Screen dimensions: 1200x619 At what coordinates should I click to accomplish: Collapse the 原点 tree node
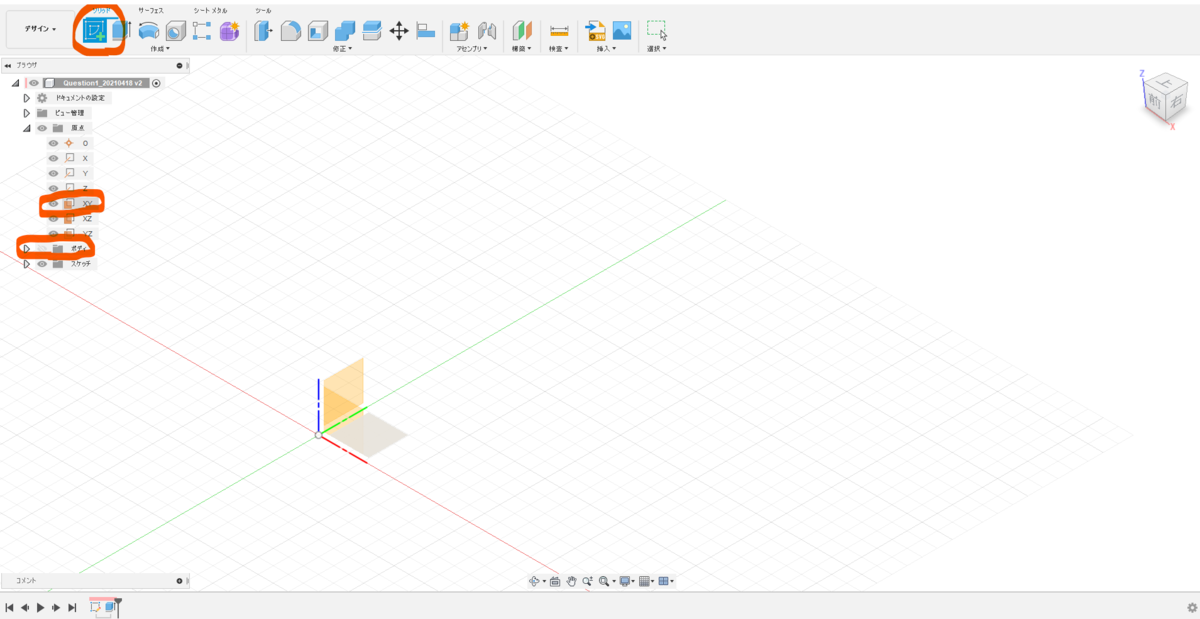27,128
